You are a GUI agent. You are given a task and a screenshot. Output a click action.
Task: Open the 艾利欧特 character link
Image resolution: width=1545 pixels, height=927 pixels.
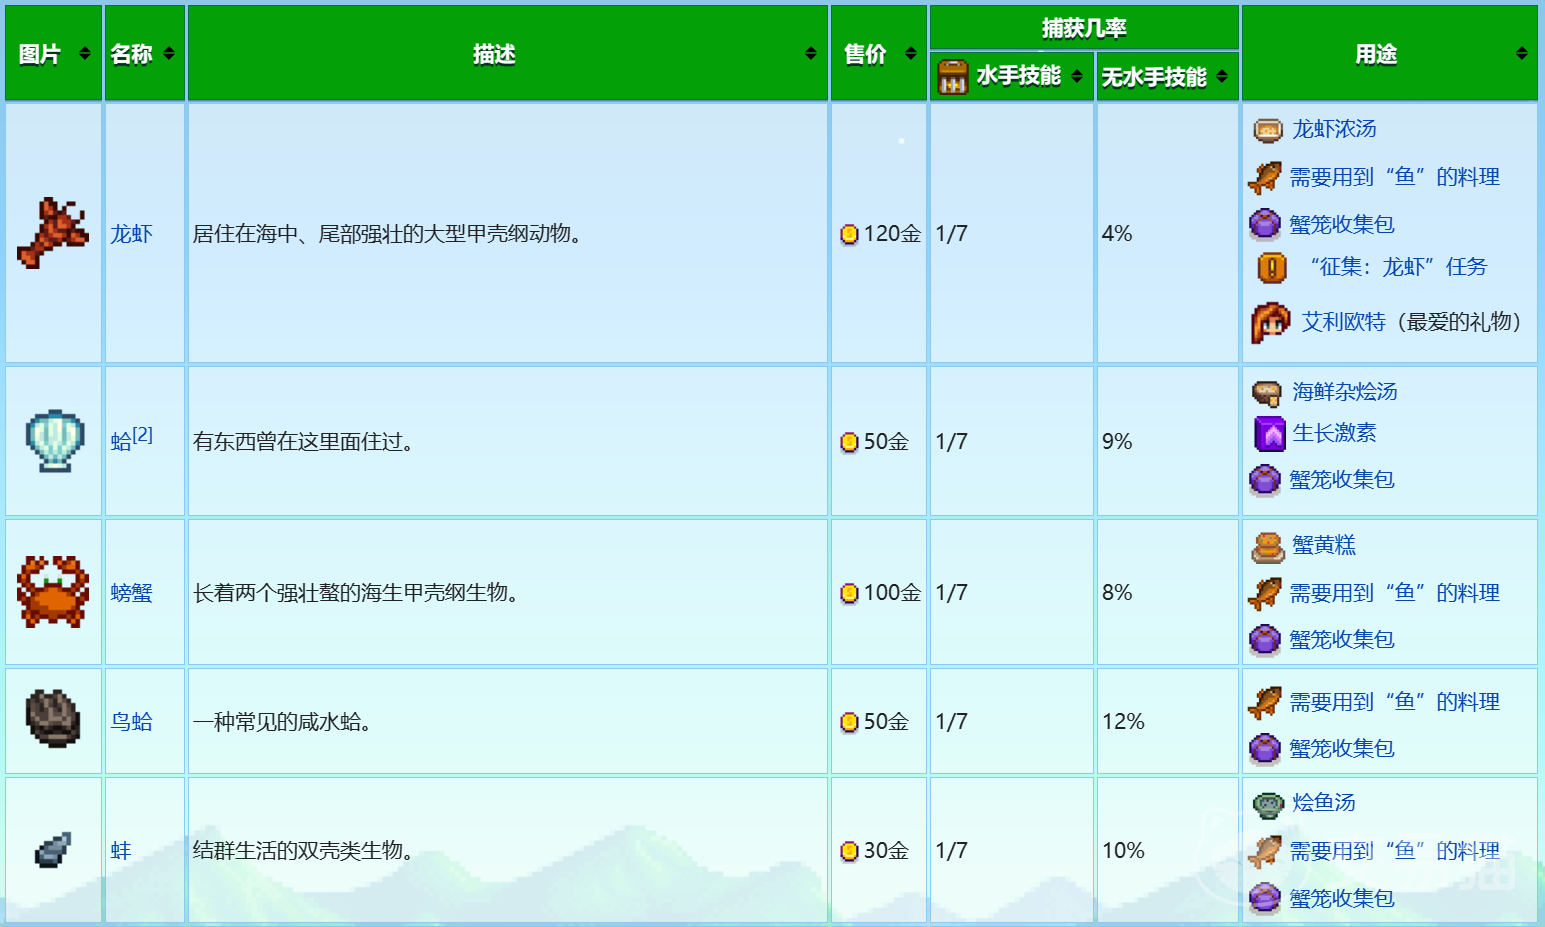click(1344, 322)
